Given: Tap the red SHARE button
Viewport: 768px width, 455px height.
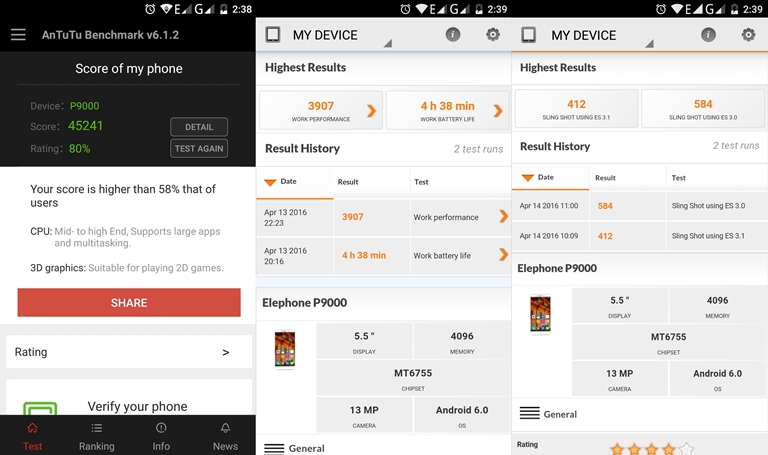Looking at the screenshot, I should pyautogui.click(x=129, y=303).
